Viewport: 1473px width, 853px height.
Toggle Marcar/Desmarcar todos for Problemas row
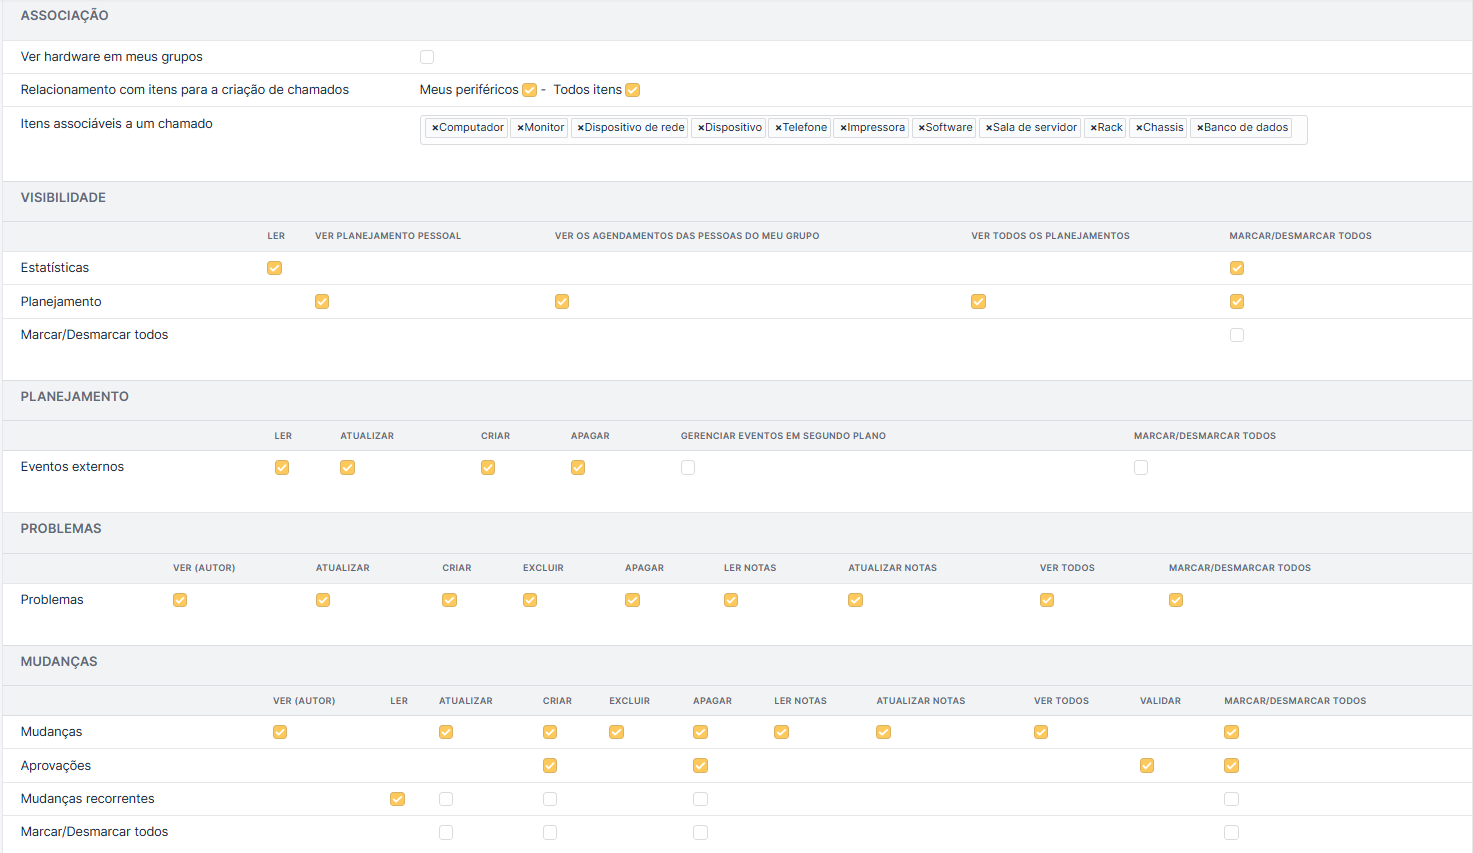pyautogui.click(x=1176, y=600)
